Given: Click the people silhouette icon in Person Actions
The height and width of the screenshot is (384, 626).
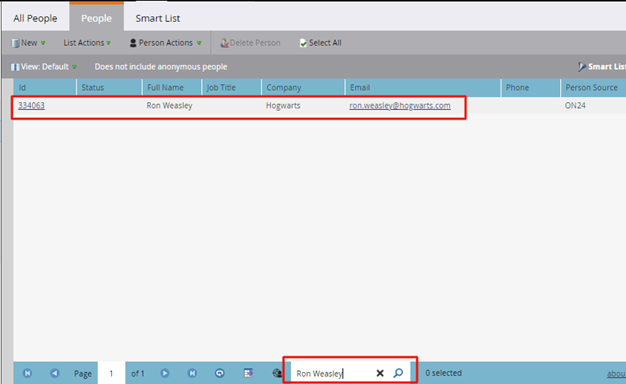Looking at the screenshot, I should point(133,43).
